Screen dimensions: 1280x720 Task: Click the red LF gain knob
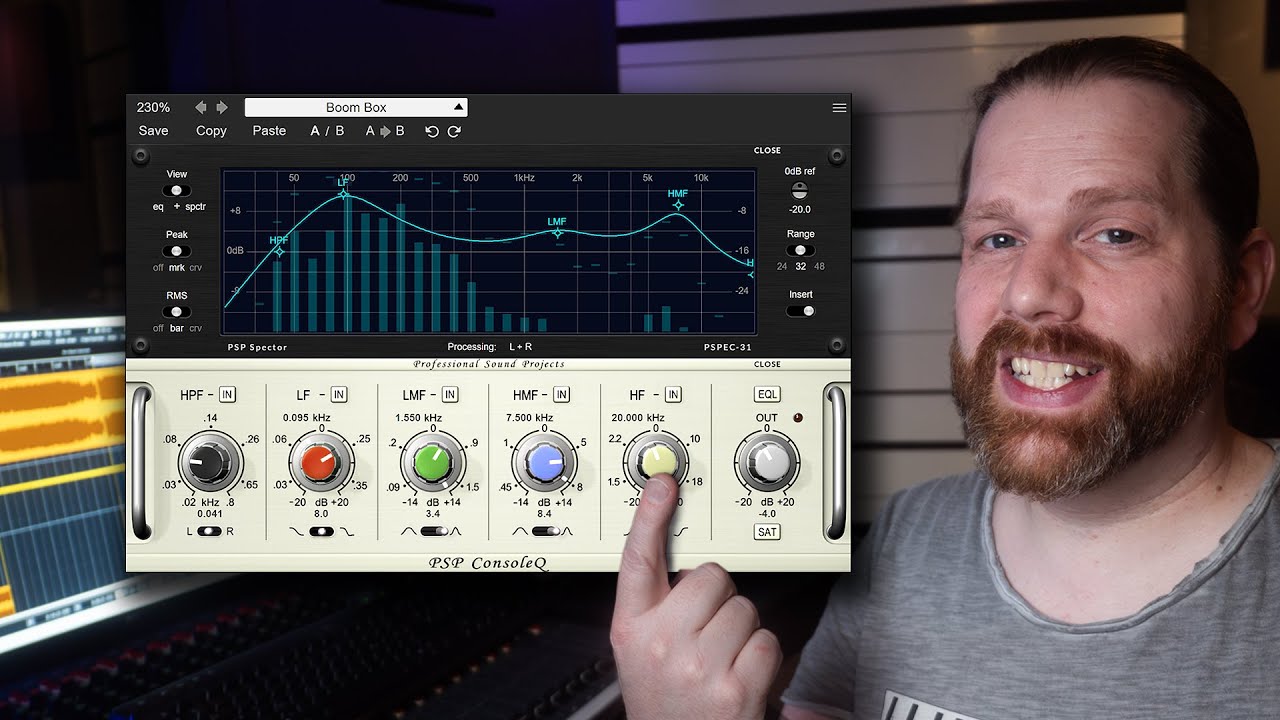point(321,464)
